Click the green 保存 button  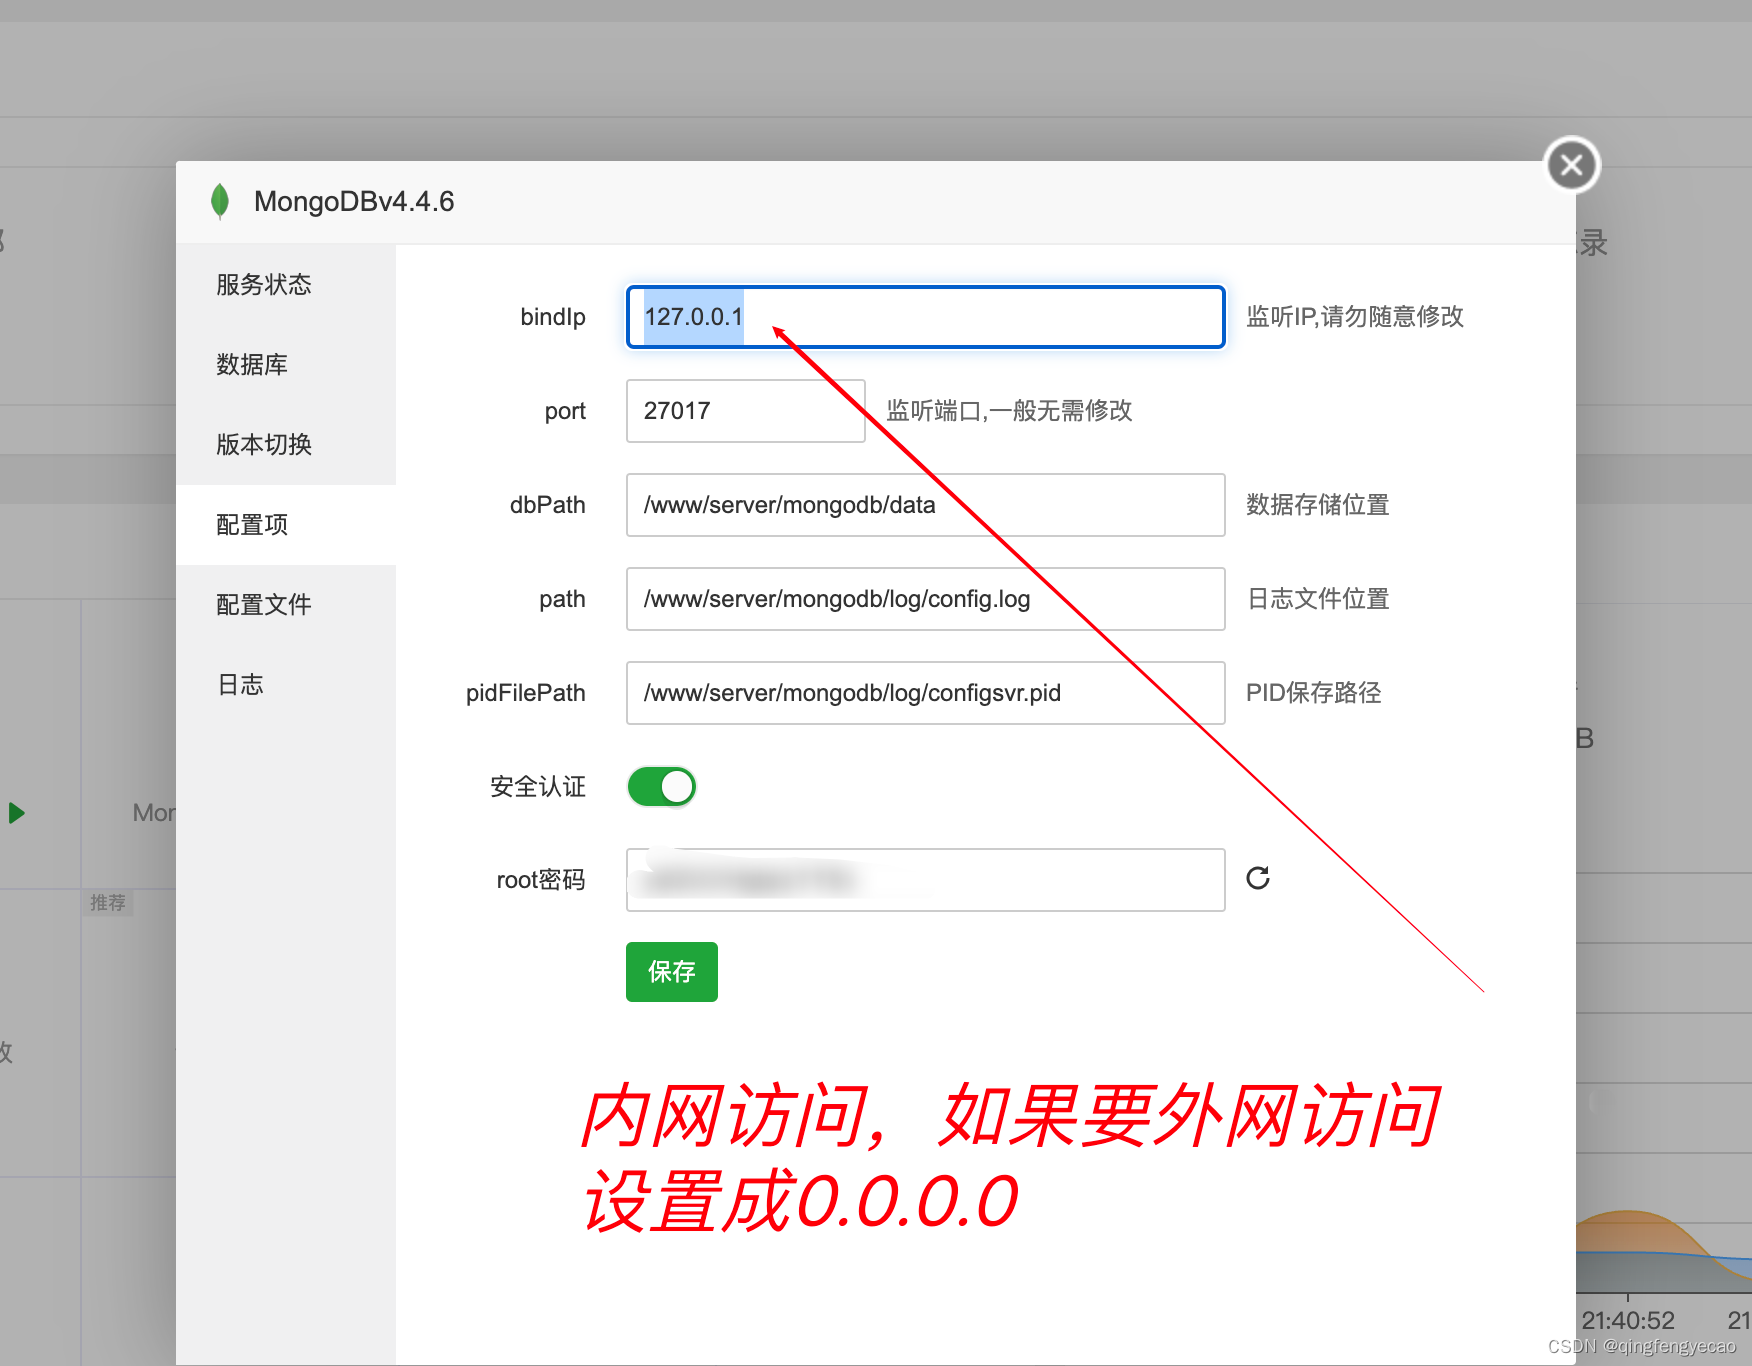[x=672, y=972]
